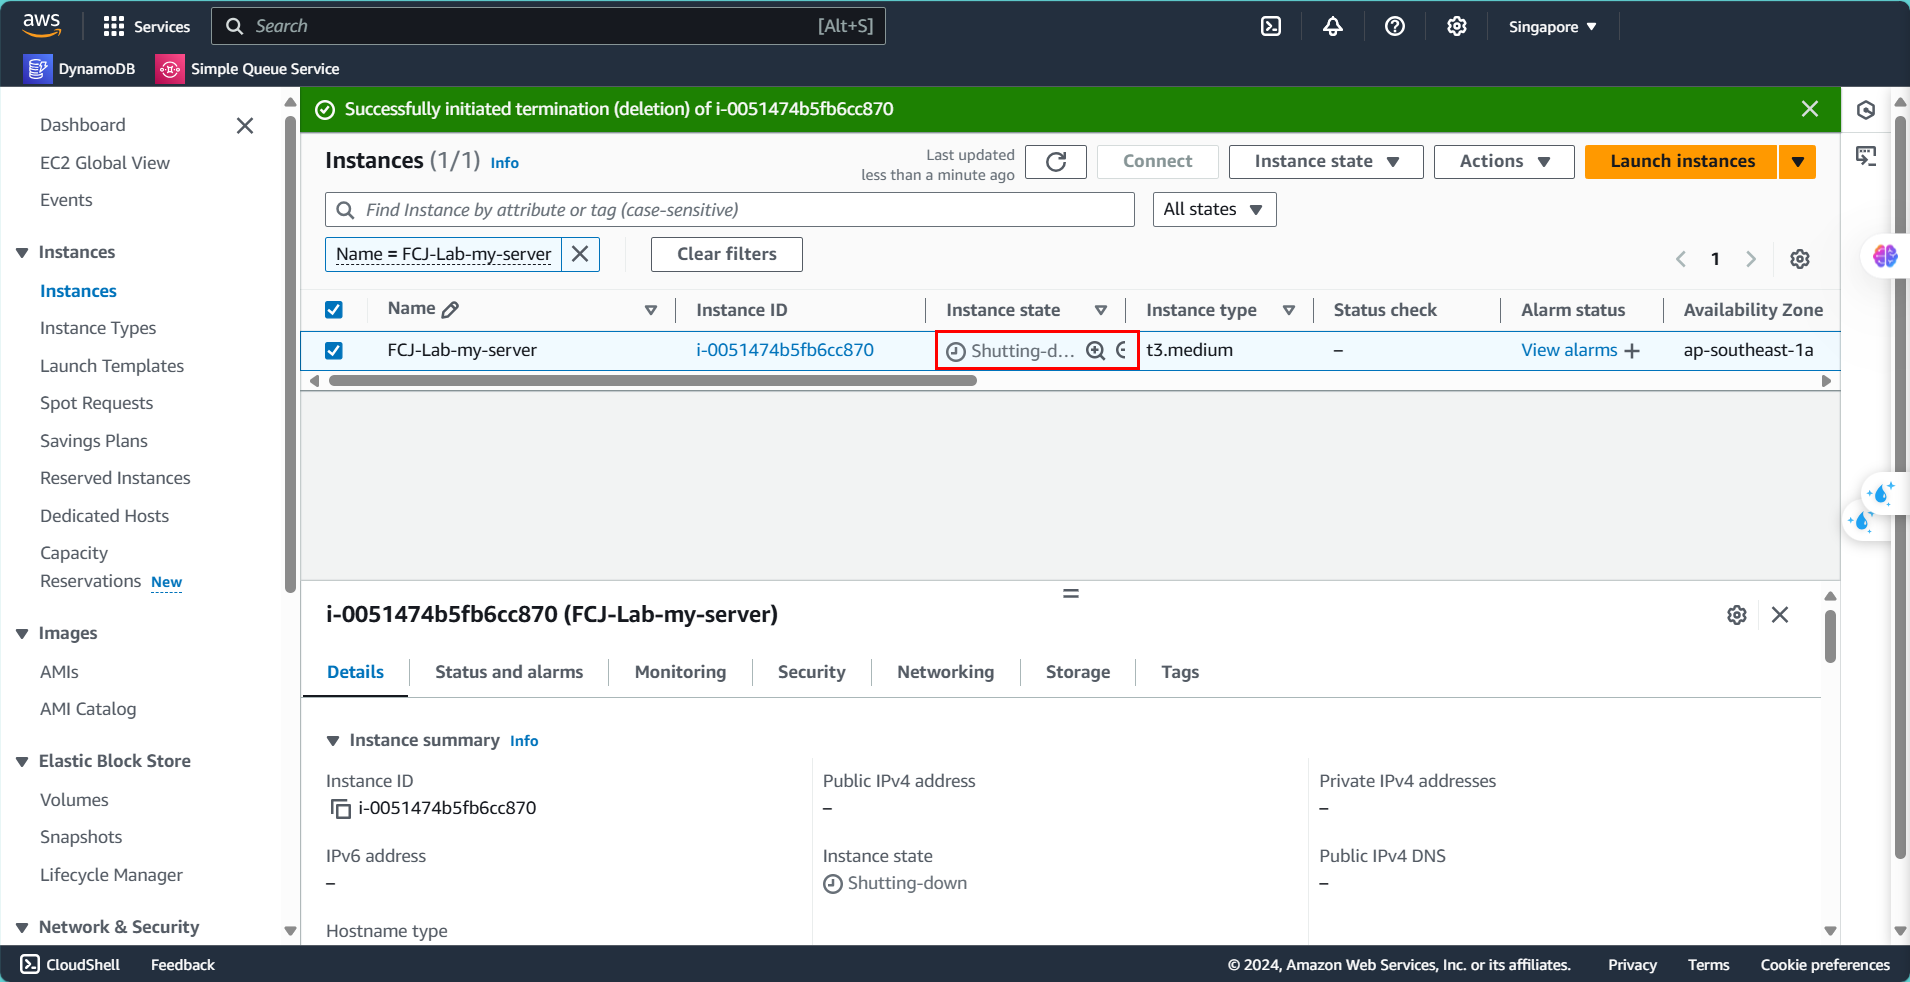Switch to Status and alarms tab
The image size is (1910, 982).
pos(509,672)
